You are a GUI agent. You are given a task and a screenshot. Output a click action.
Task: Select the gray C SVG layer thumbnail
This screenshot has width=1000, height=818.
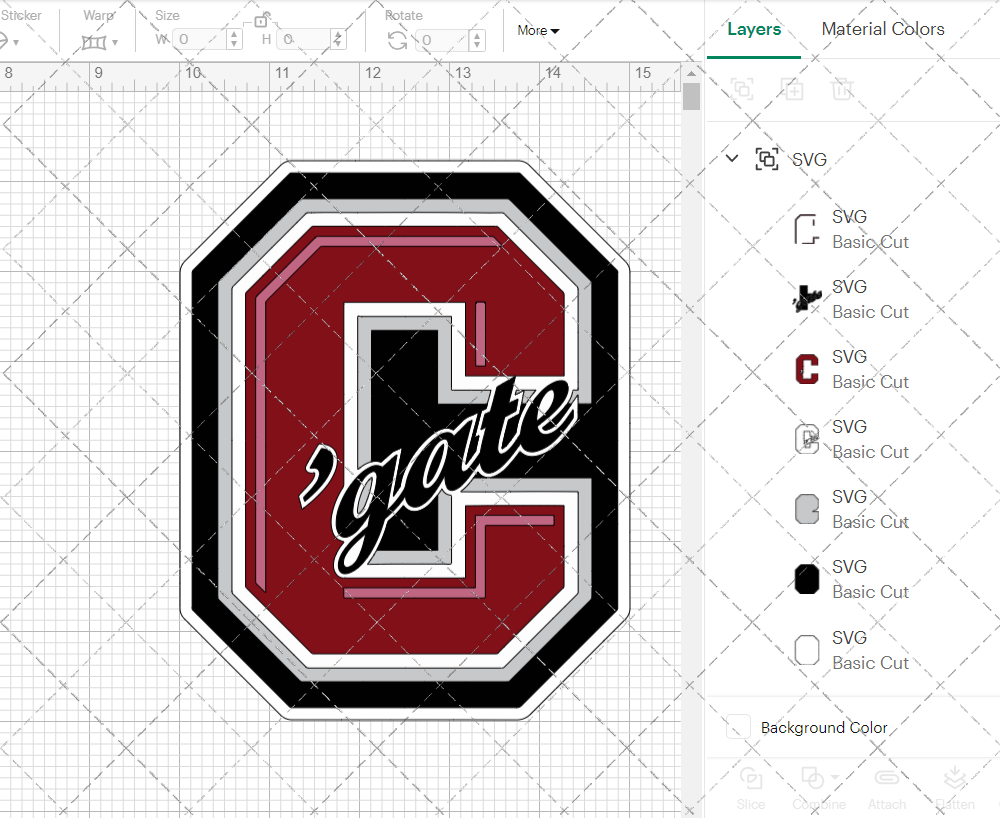[807, 509]
